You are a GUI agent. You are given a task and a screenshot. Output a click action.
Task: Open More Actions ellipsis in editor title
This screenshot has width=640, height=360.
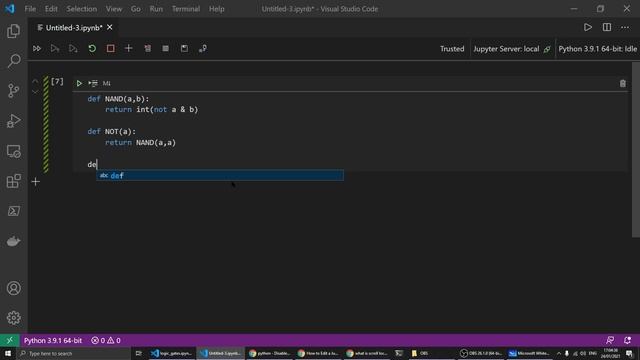(x=625, y=27)
